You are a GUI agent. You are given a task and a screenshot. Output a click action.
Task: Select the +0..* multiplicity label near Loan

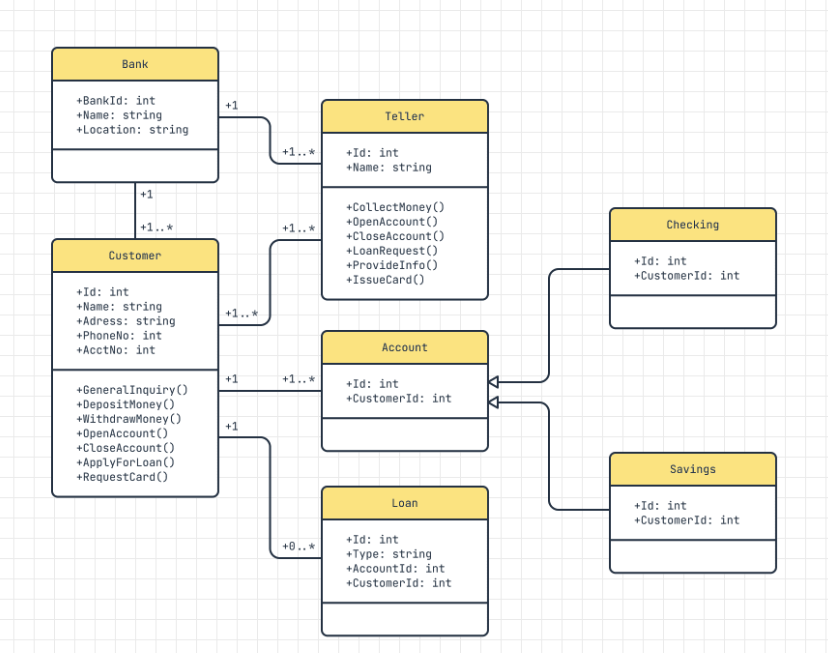pos(299,547)
